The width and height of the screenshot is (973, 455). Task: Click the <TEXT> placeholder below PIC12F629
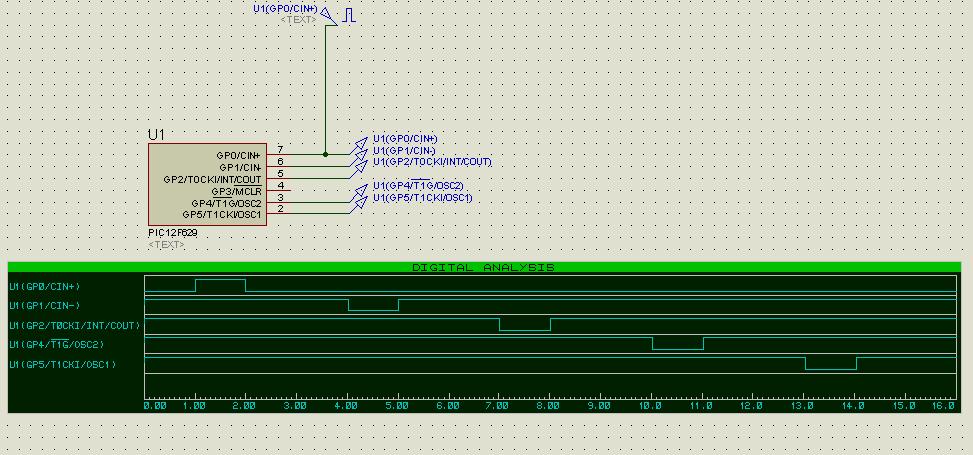point(166,245)
